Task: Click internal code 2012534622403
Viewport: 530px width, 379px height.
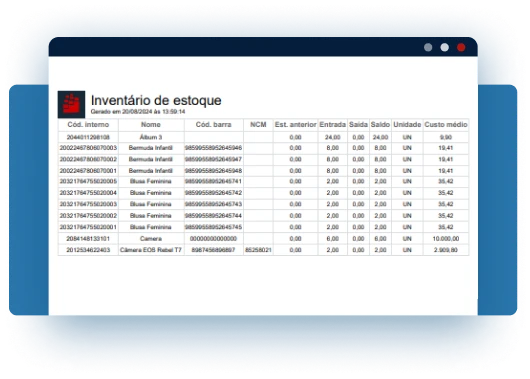Action: [88, 250]
